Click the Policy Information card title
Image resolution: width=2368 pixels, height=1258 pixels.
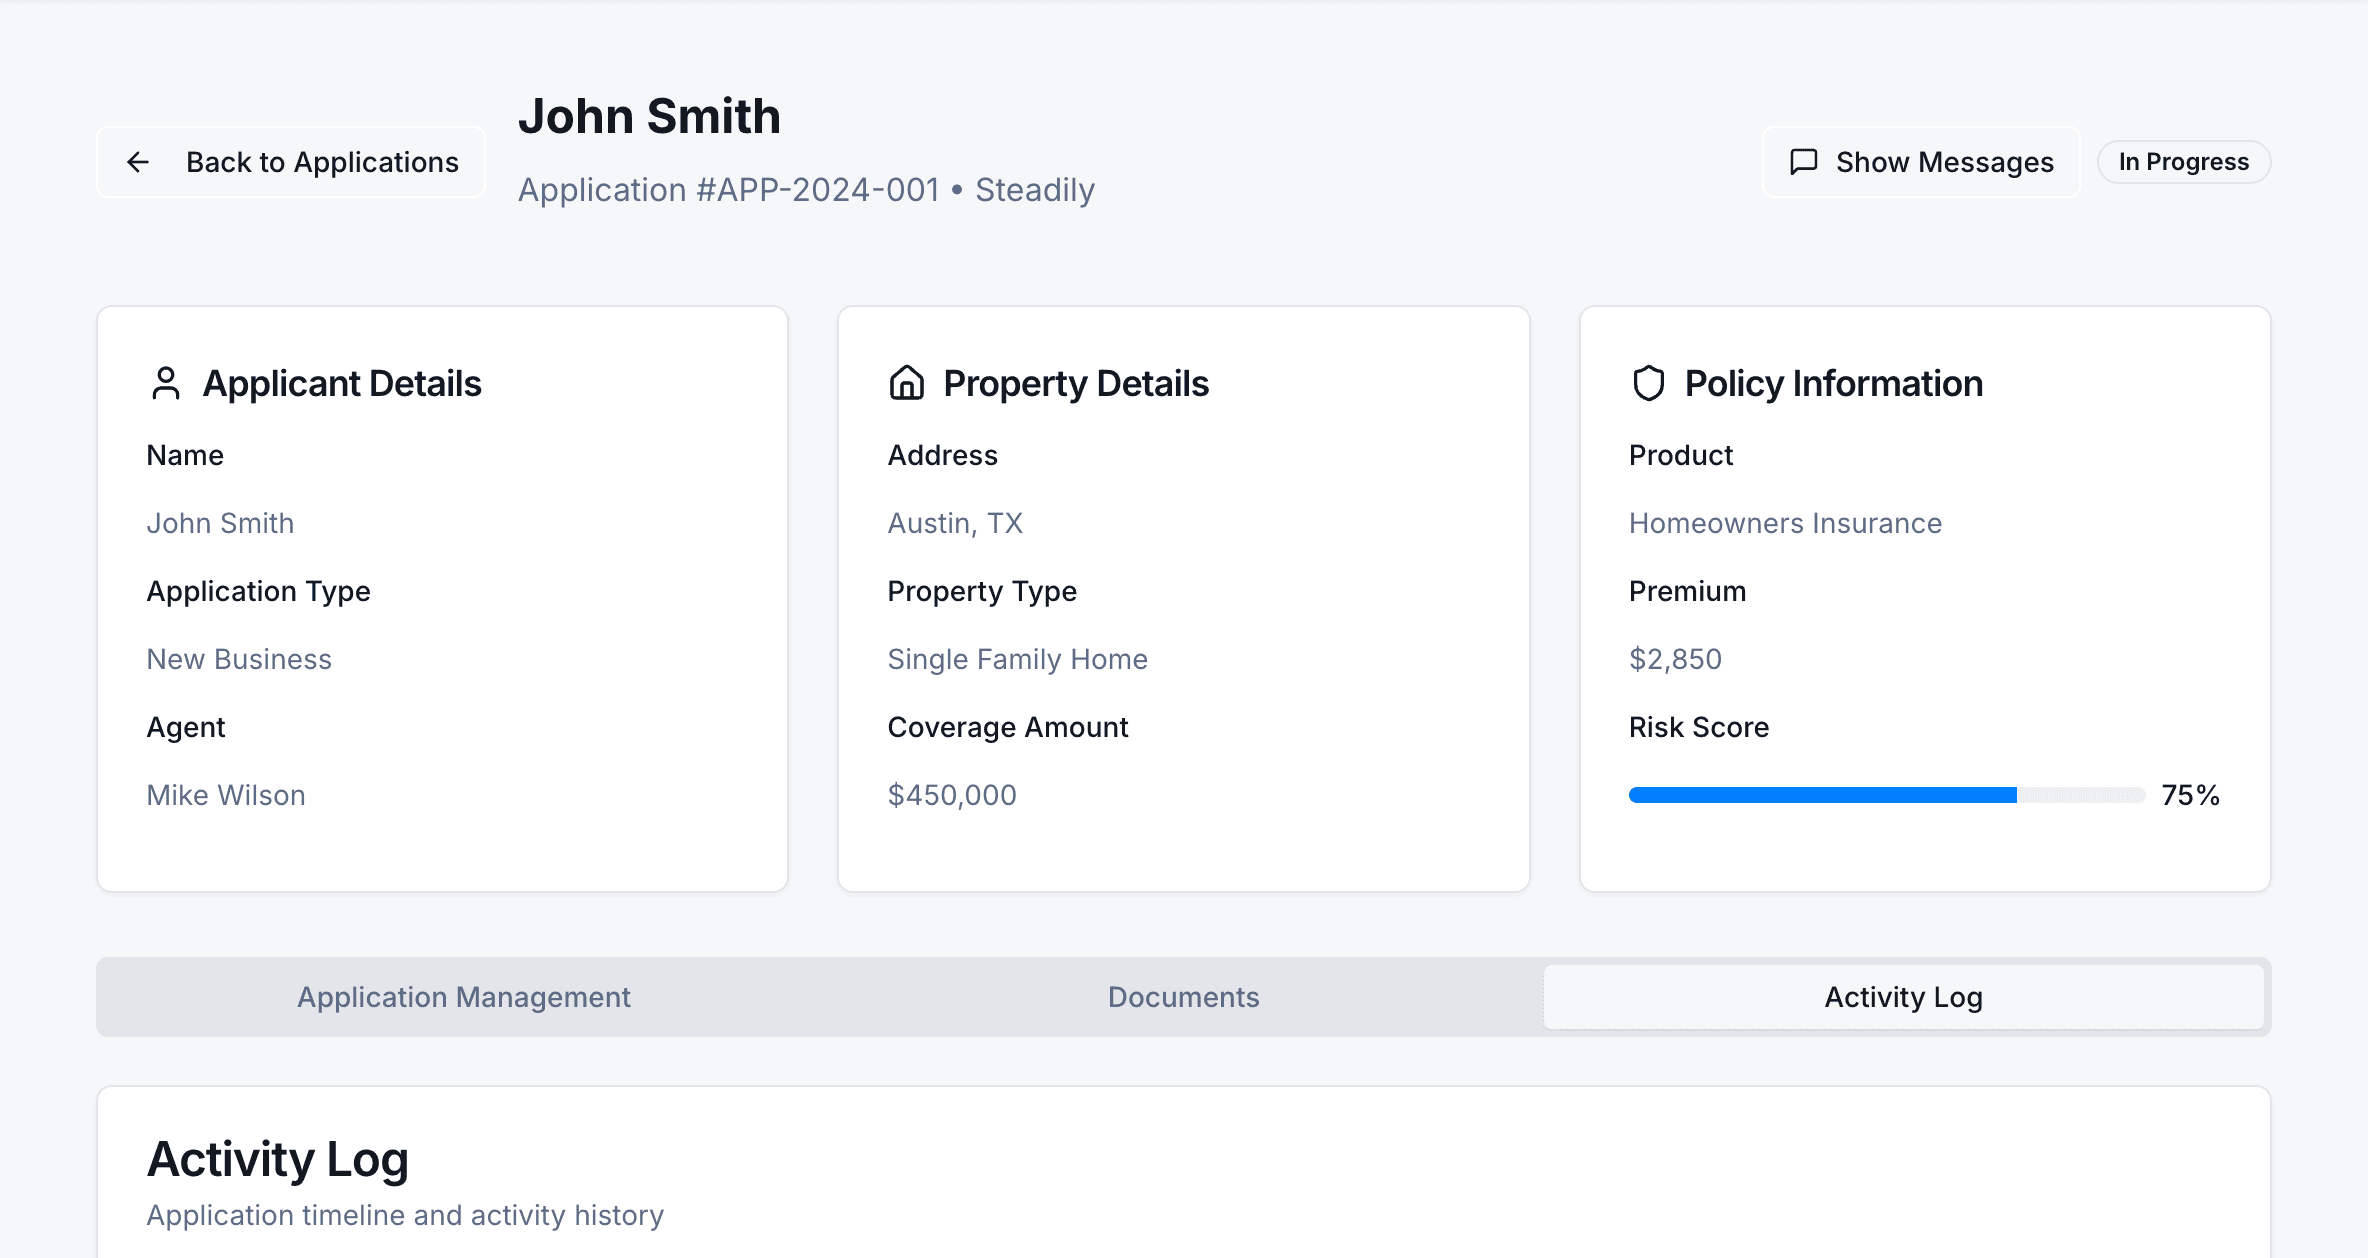click(1834, 383)
